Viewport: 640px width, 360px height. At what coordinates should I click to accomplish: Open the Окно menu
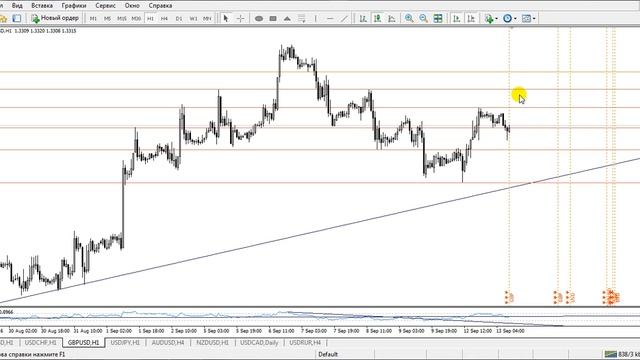click(132, 6)
